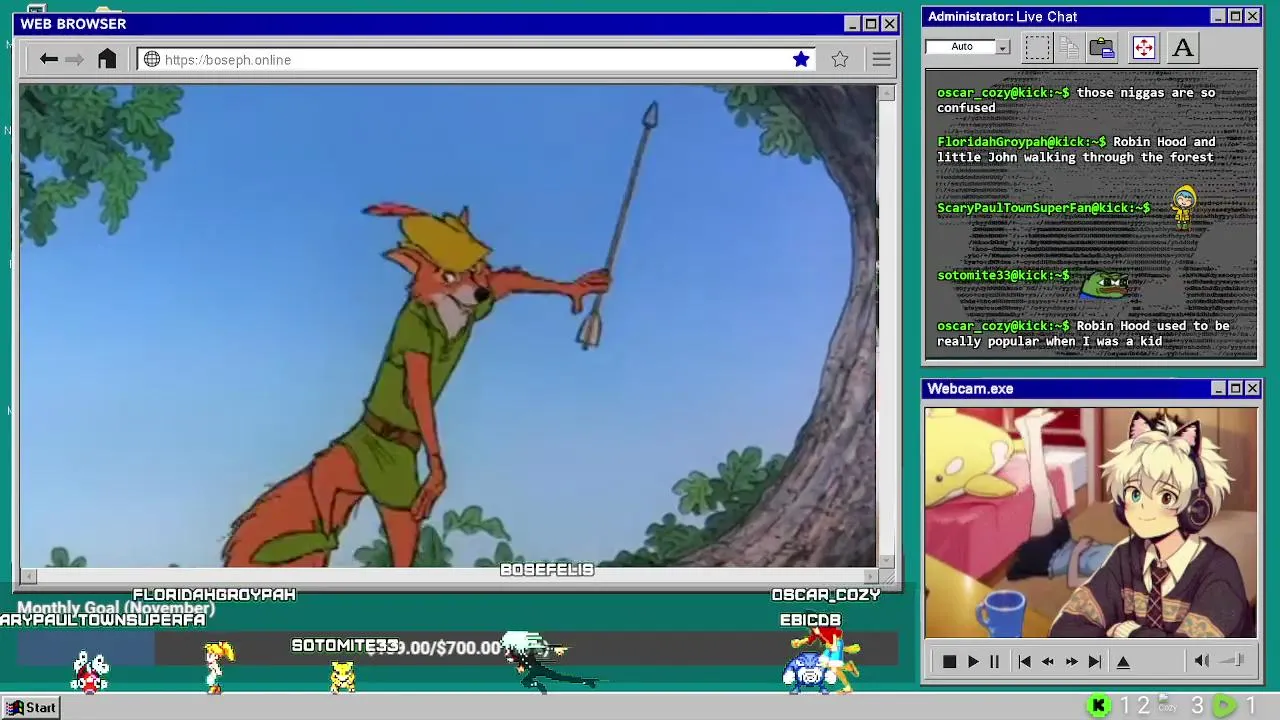Click the FLORIDAHGROYPAH character label
Image resolution: width=1280 pixels, height=720 pixels.
pos(214,595)
